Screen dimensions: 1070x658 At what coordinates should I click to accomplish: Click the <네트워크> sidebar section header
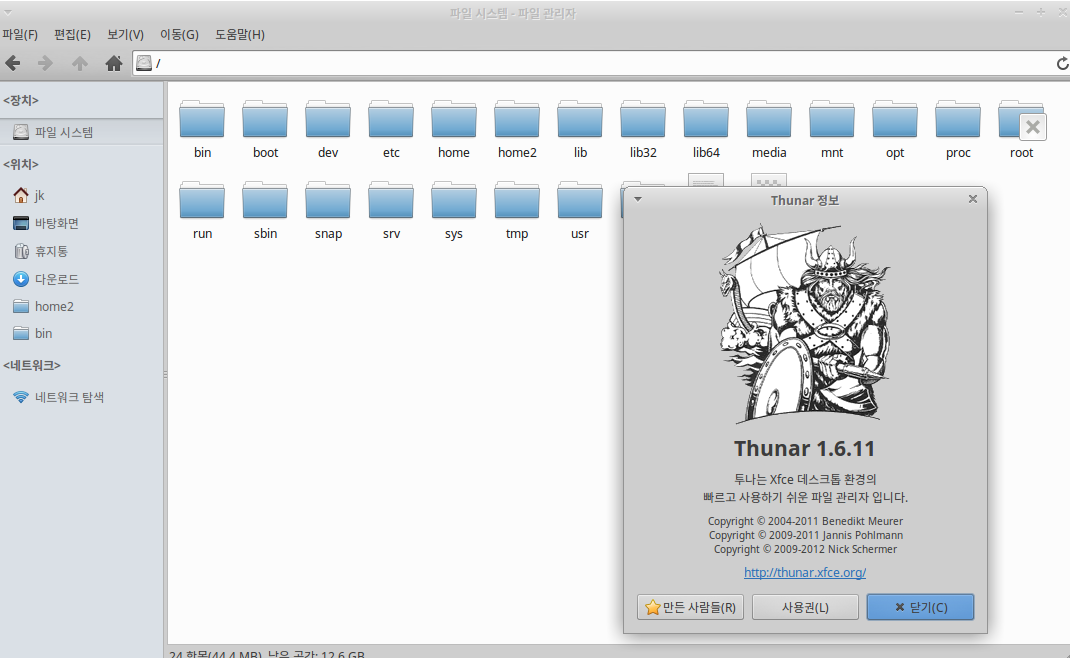[x=32, y=365]
